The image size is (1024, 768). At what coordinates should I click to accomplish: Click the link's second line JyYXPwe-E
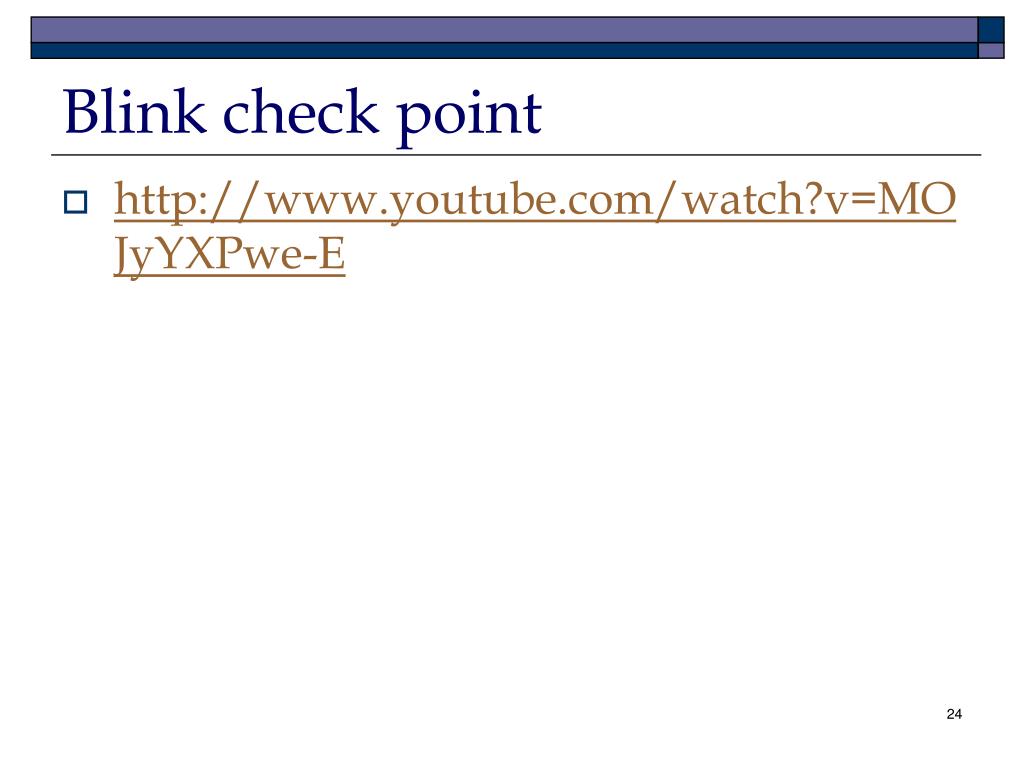229,254
